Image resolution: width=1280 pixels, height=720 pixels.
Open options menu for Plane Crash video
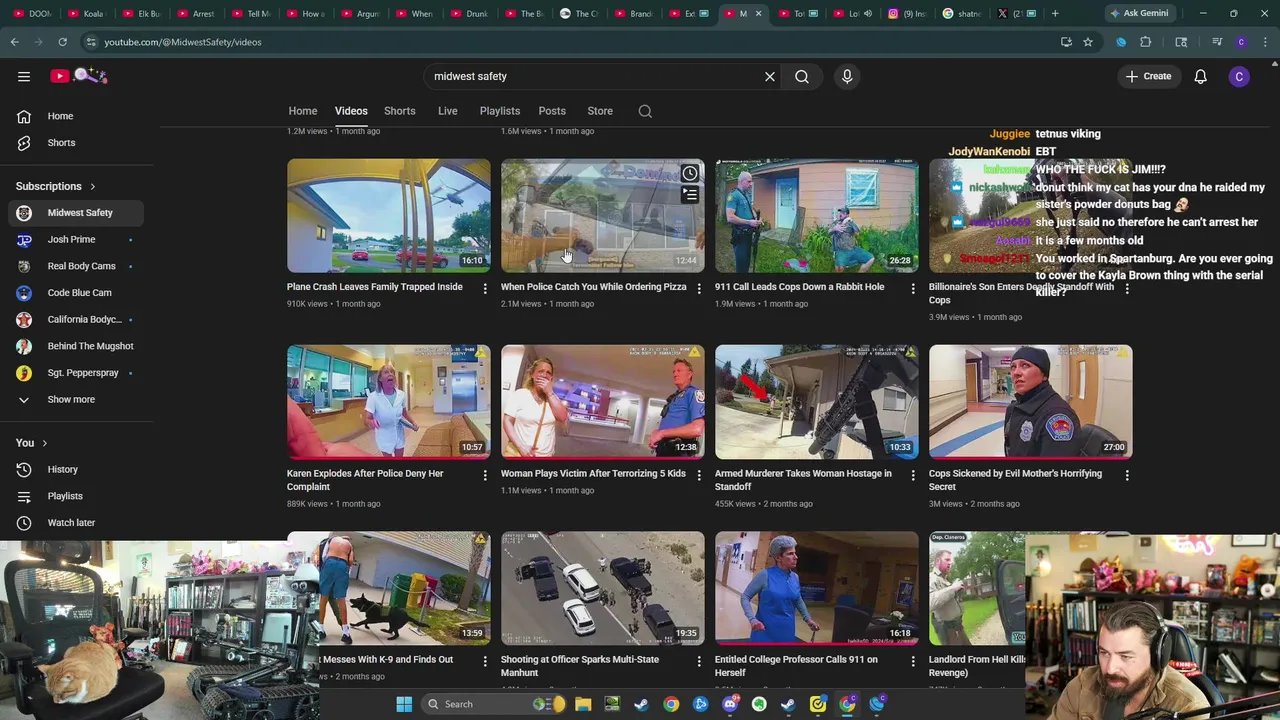(x=485, y=288)
